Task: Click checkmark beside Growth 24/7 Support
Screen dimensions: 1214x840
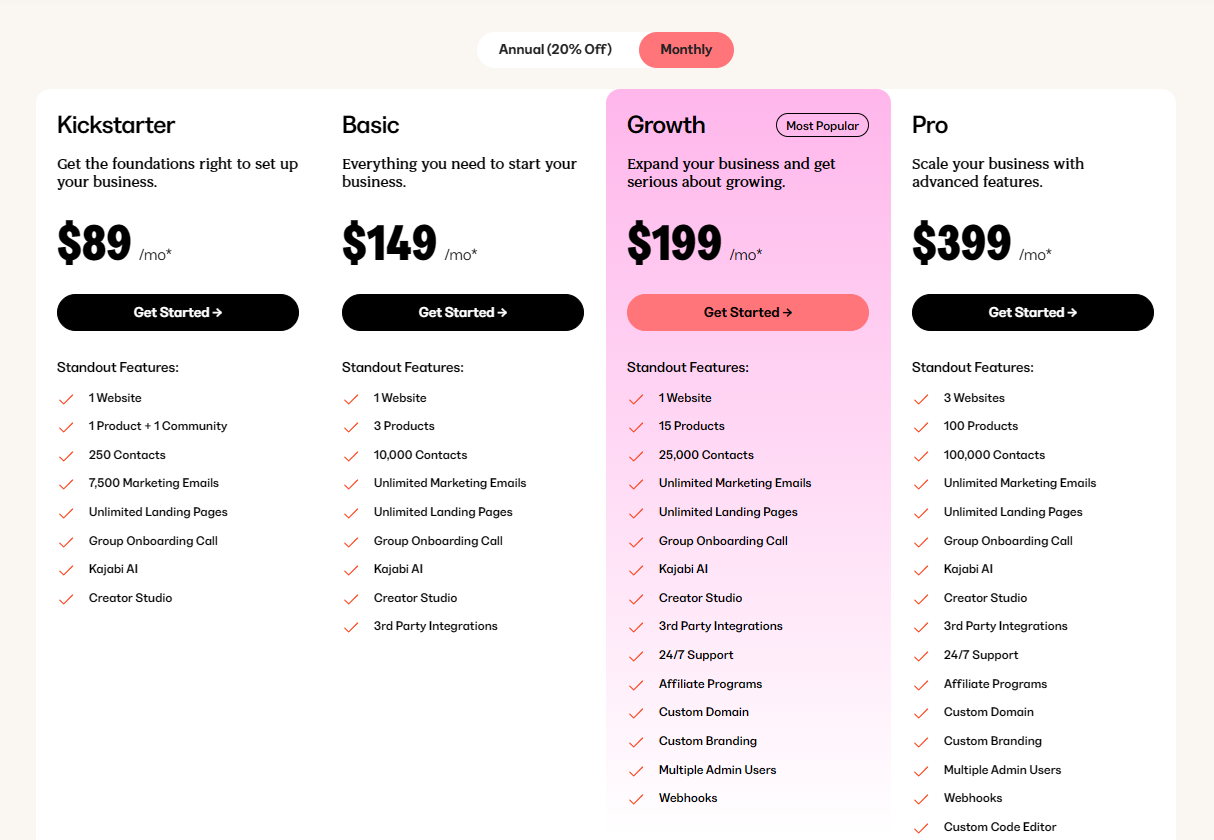Action: (x=636, y=656)
